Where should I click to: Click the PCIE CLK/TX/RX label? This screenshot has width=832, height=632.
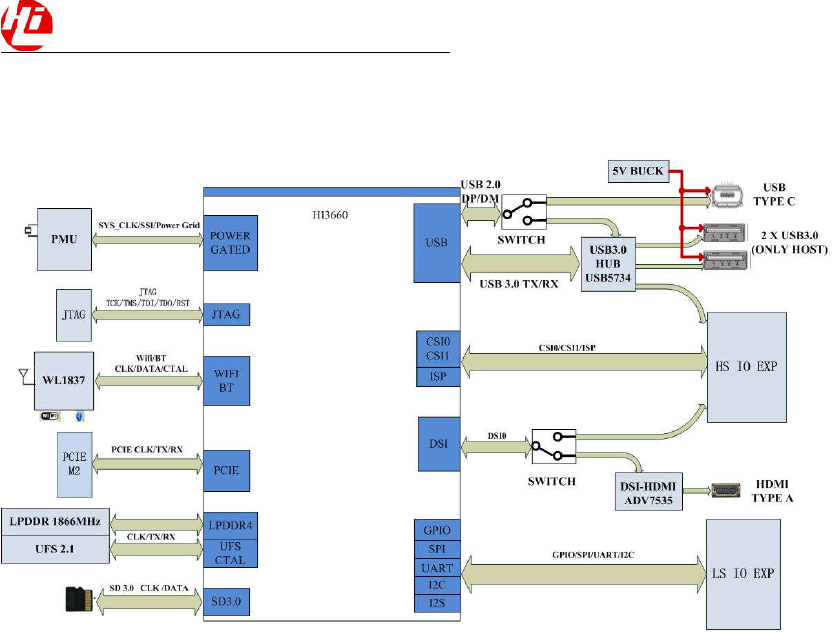[x=147, y=449]
